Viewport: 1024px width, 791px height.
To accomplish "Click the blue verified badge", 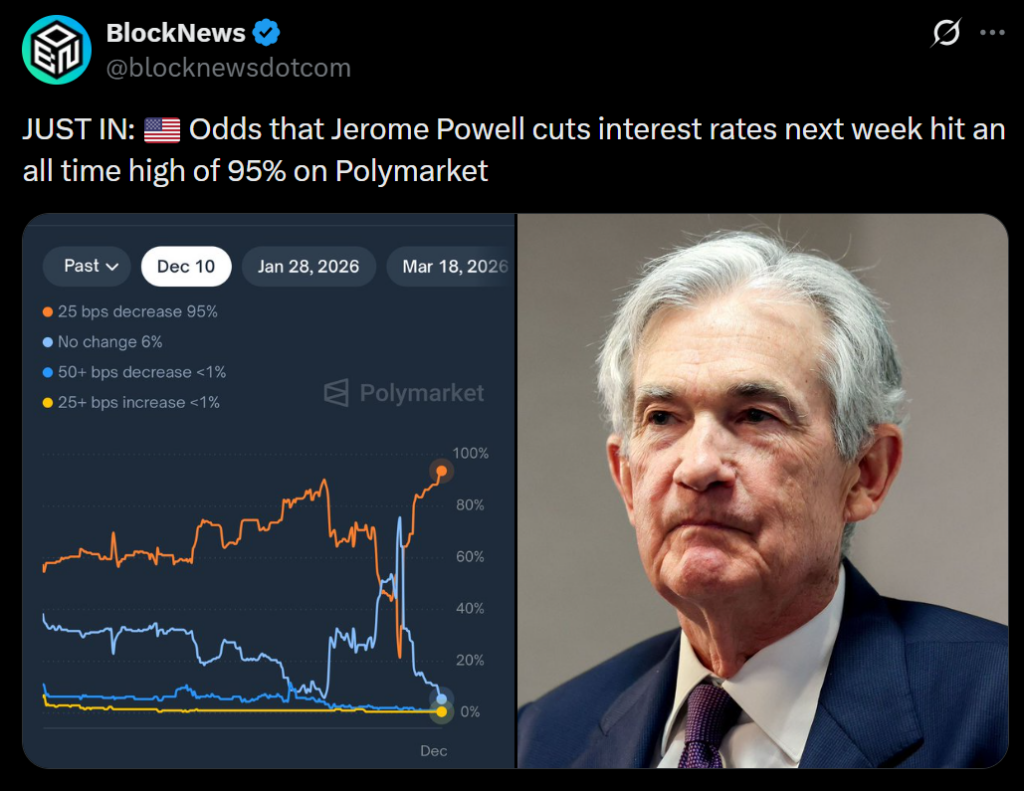I will coord(266,33).
